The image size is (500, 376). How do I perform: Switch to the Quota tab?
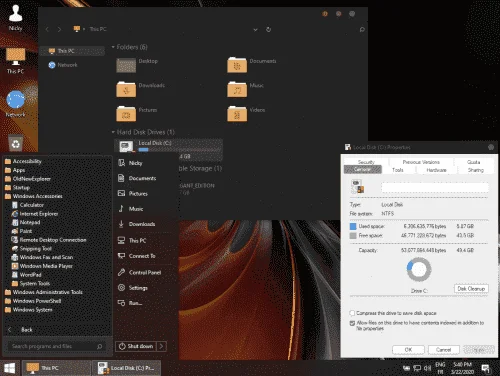pos(473,162)
